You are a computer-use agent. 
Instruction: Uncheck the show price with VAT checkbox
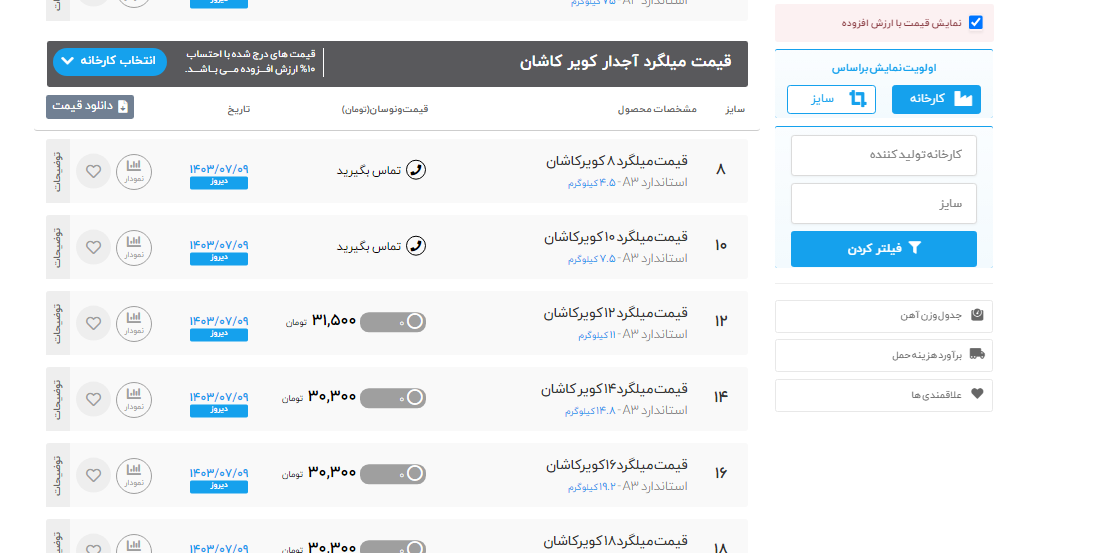pos(975,23)
